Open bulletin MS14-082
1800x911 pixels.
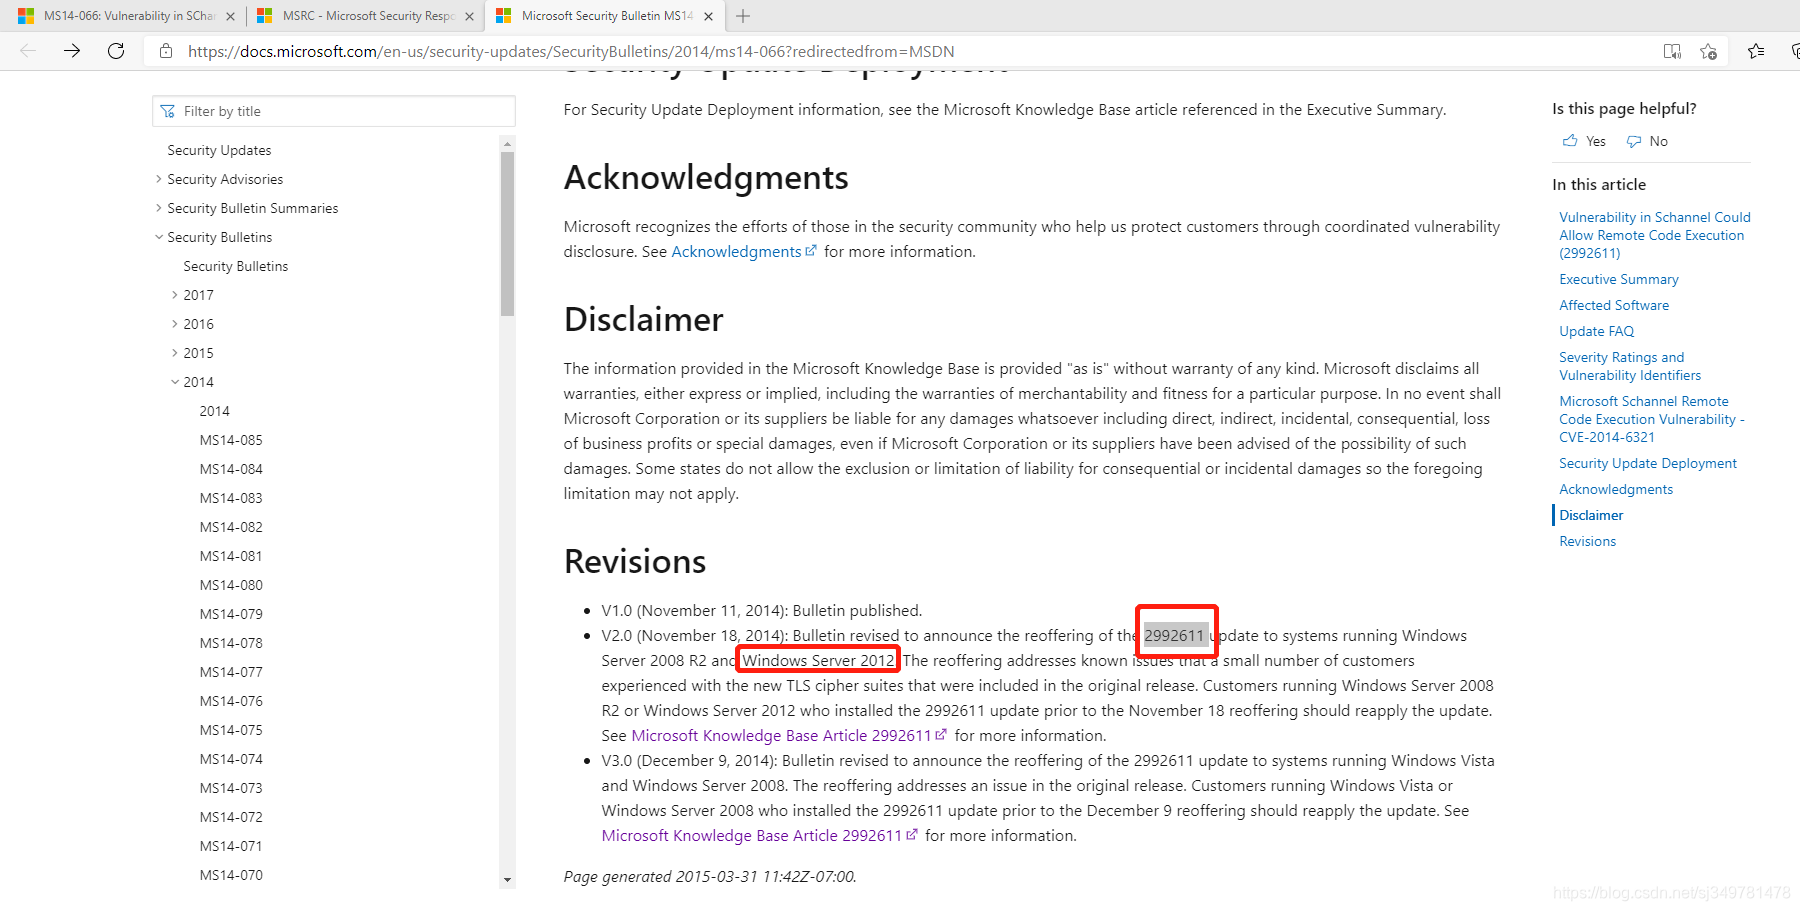pyautogui.click(x=231, y=527)
